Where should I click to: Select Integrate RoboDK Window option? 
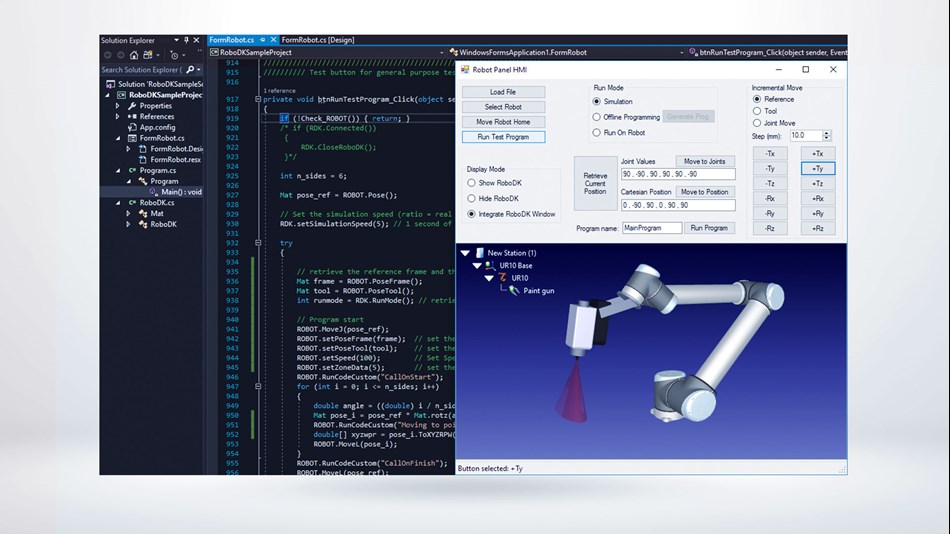(x=471, y=214)
